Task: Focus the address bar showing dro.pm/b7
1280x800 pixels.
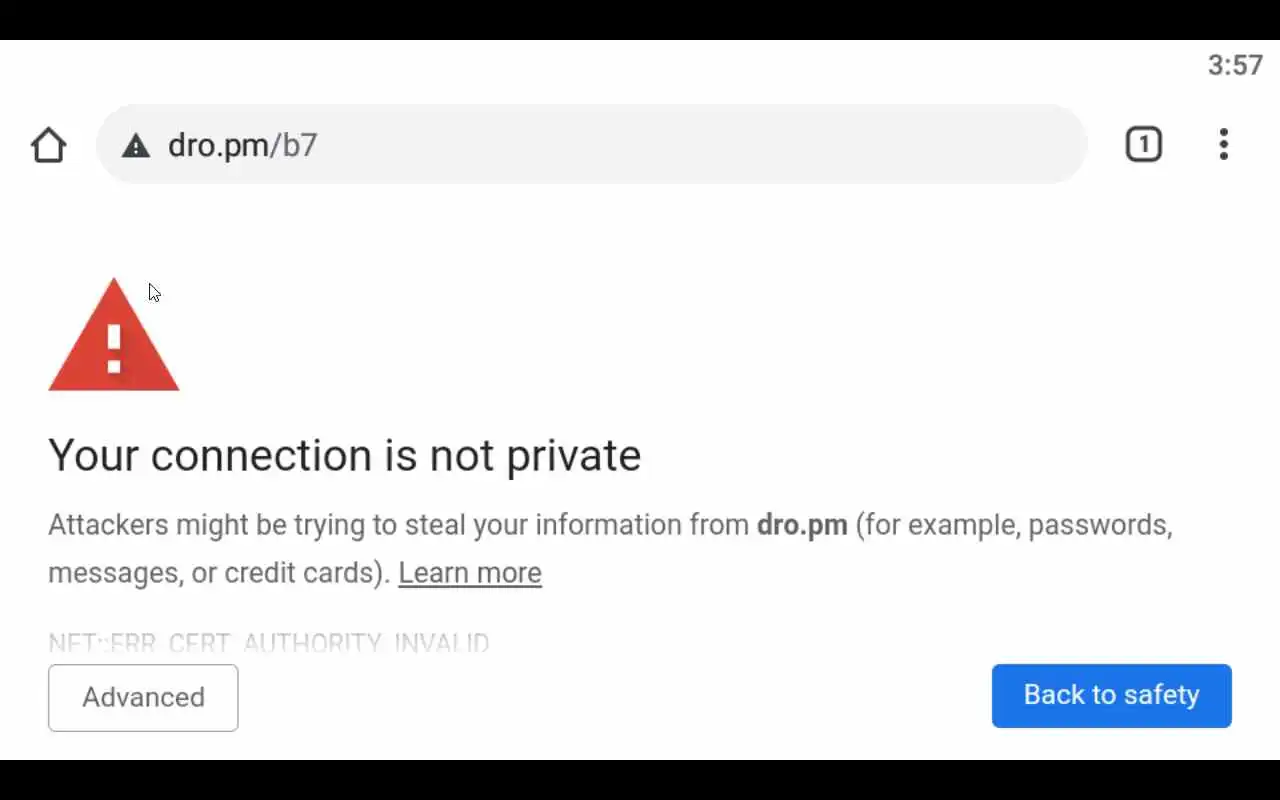Action: pyautogui.click(x=600, y=145)
